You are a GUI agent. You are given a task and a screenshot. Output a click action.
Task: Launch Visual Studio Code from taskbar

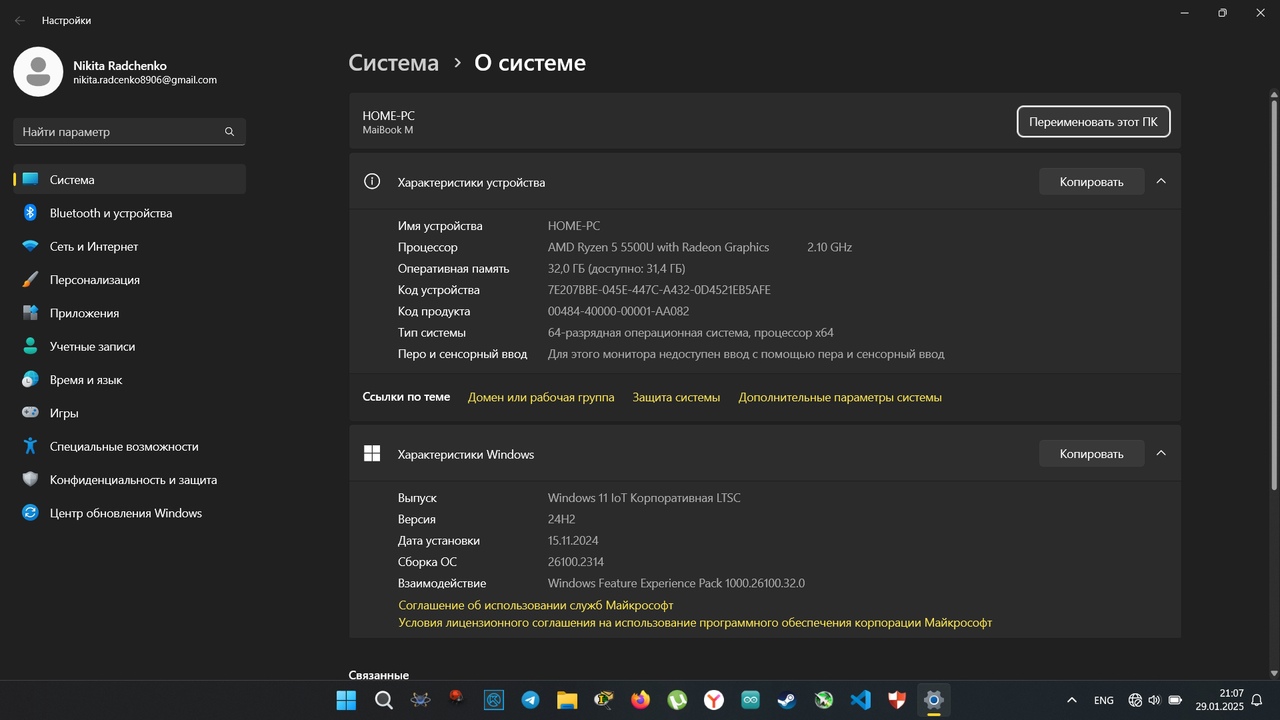860,700
